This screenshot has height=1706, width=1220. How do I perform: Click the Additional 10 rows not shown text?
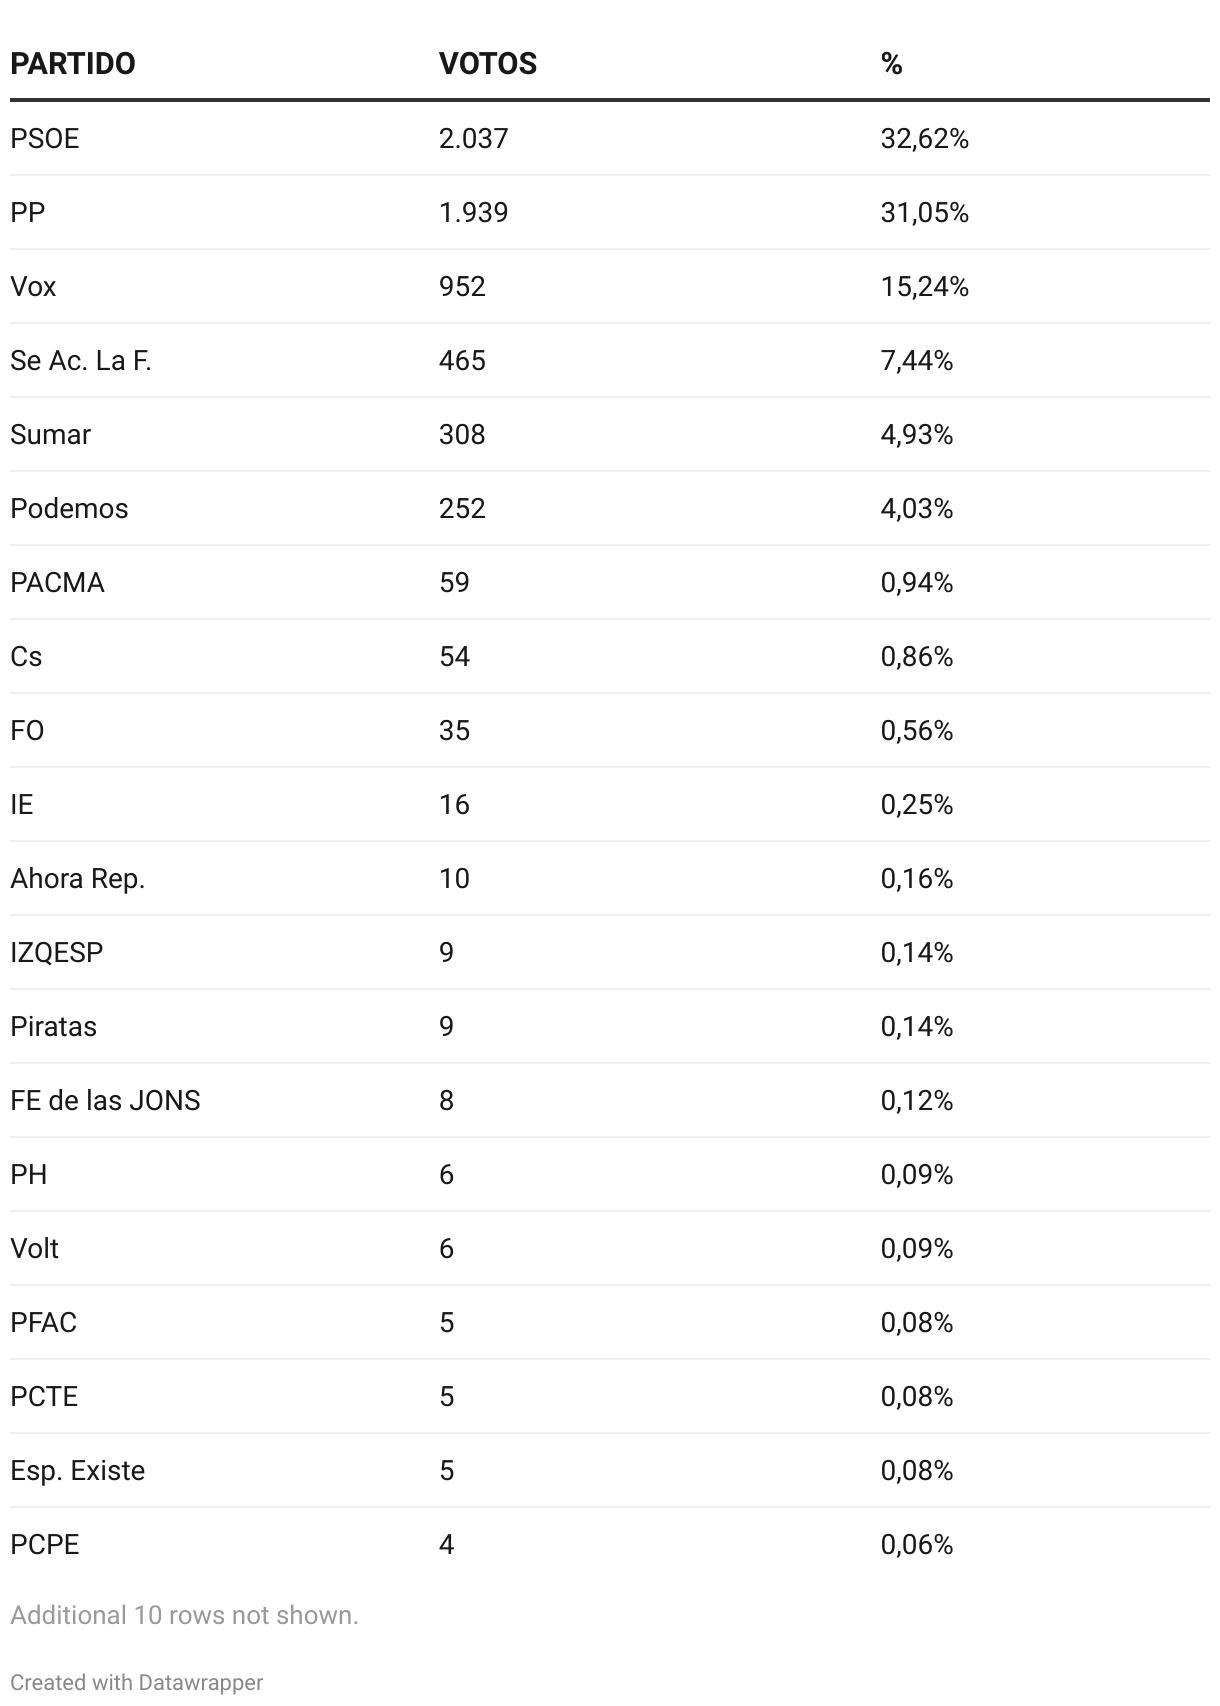tap(184, 1615)
